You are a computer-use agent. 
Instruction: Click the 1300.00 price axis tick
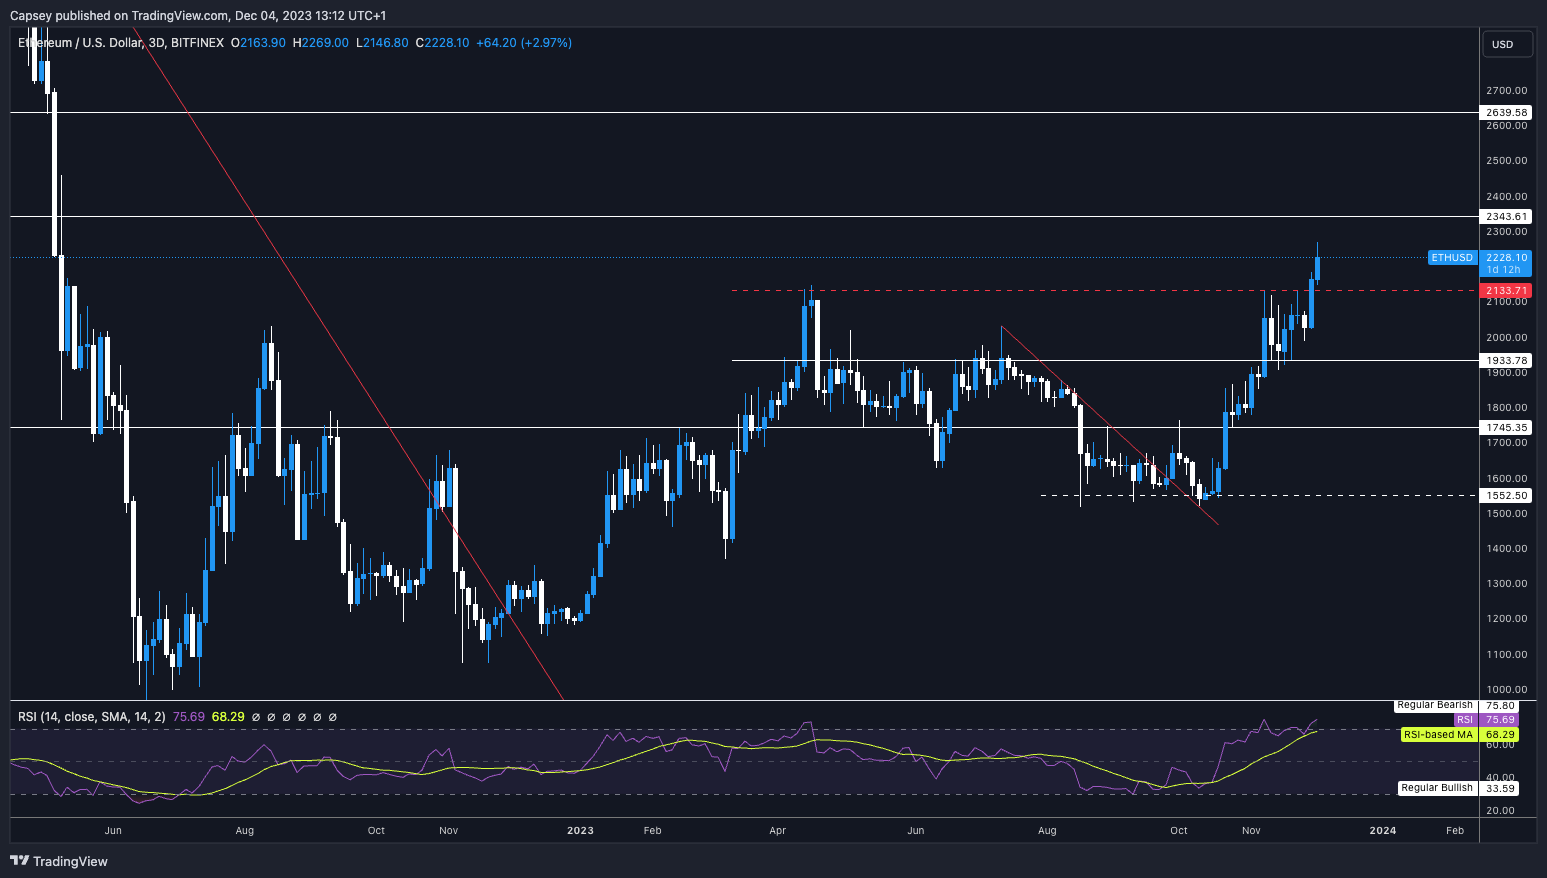[1506, 583]
